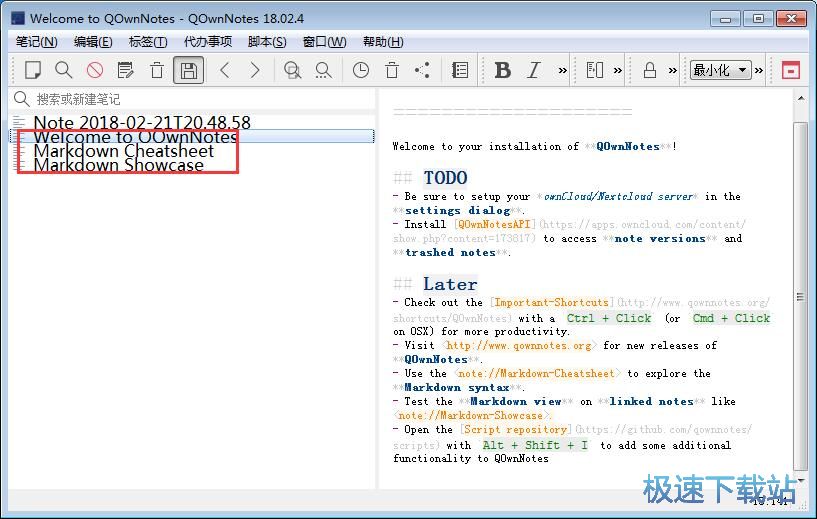Open note version history clock icon

[360, 70]
